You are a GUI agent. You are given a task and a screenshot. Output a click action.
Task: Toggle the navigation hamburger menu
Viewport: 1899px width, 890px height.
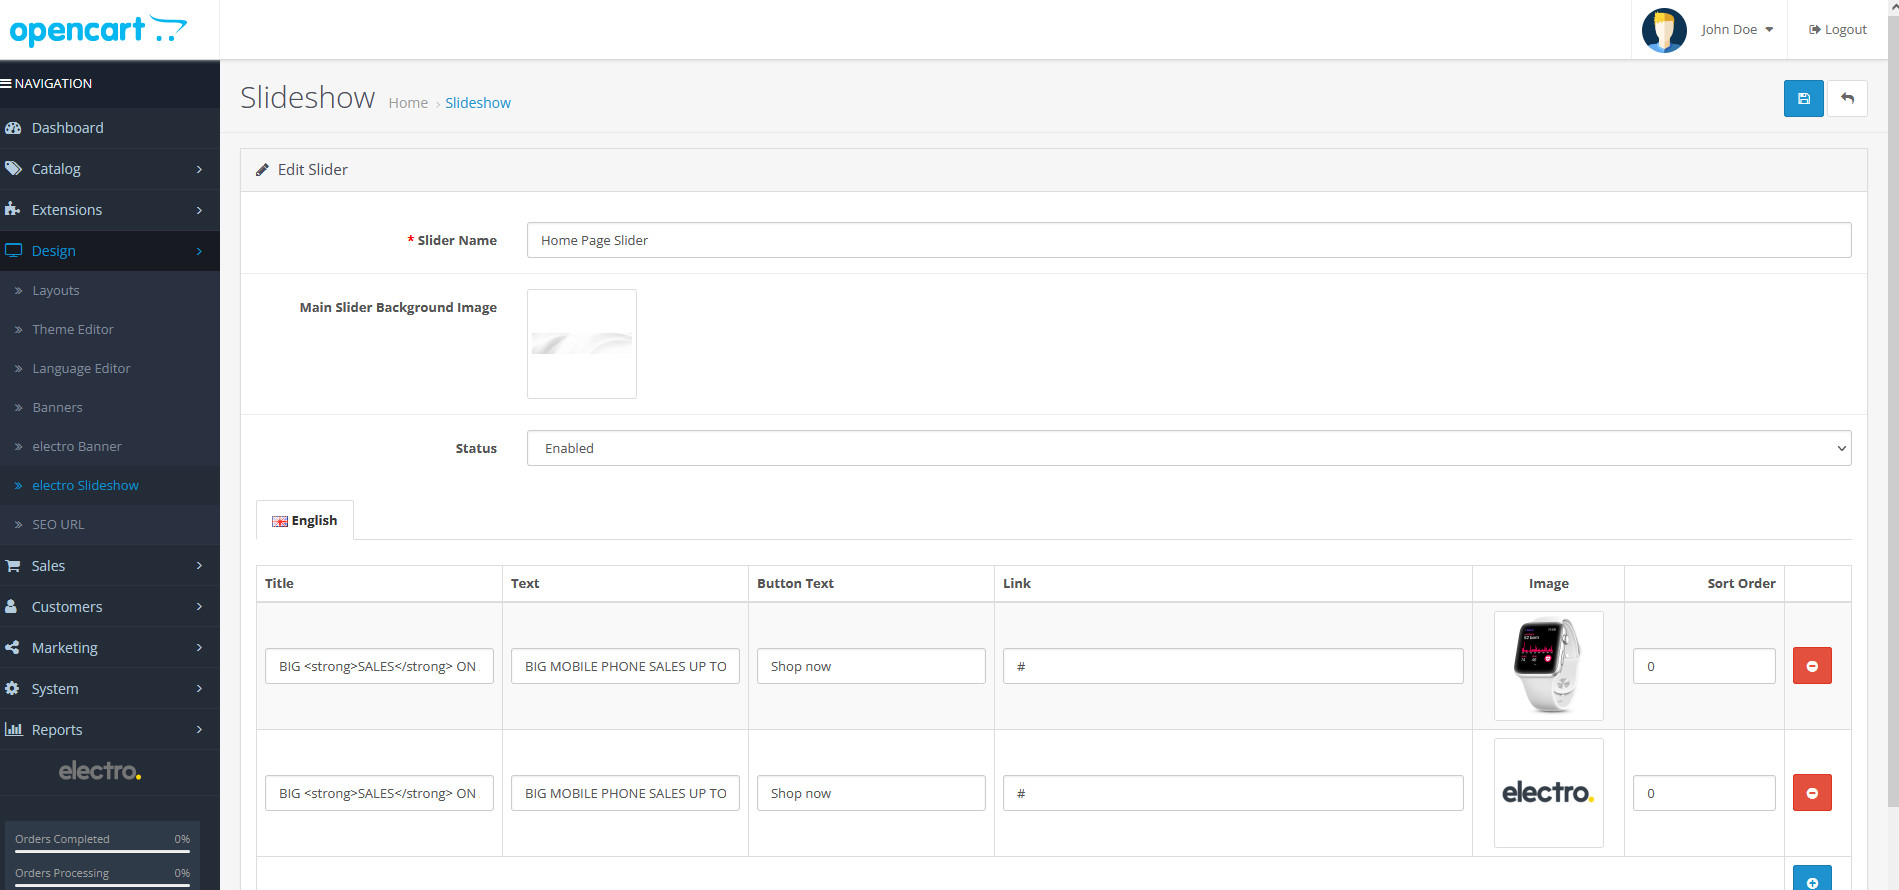coord(6,84)
